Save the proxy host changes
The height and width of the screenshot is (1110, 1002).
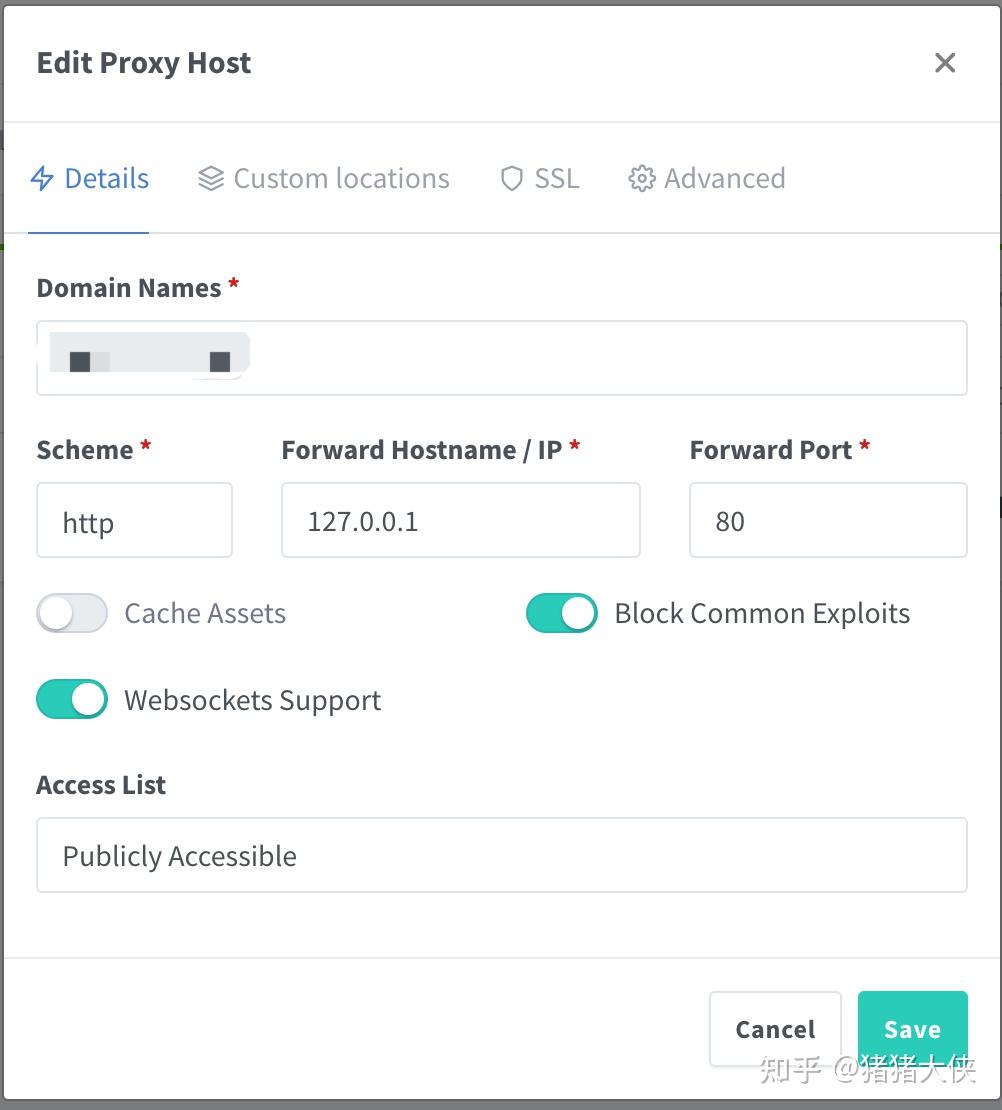click(x=912, y=1028)
